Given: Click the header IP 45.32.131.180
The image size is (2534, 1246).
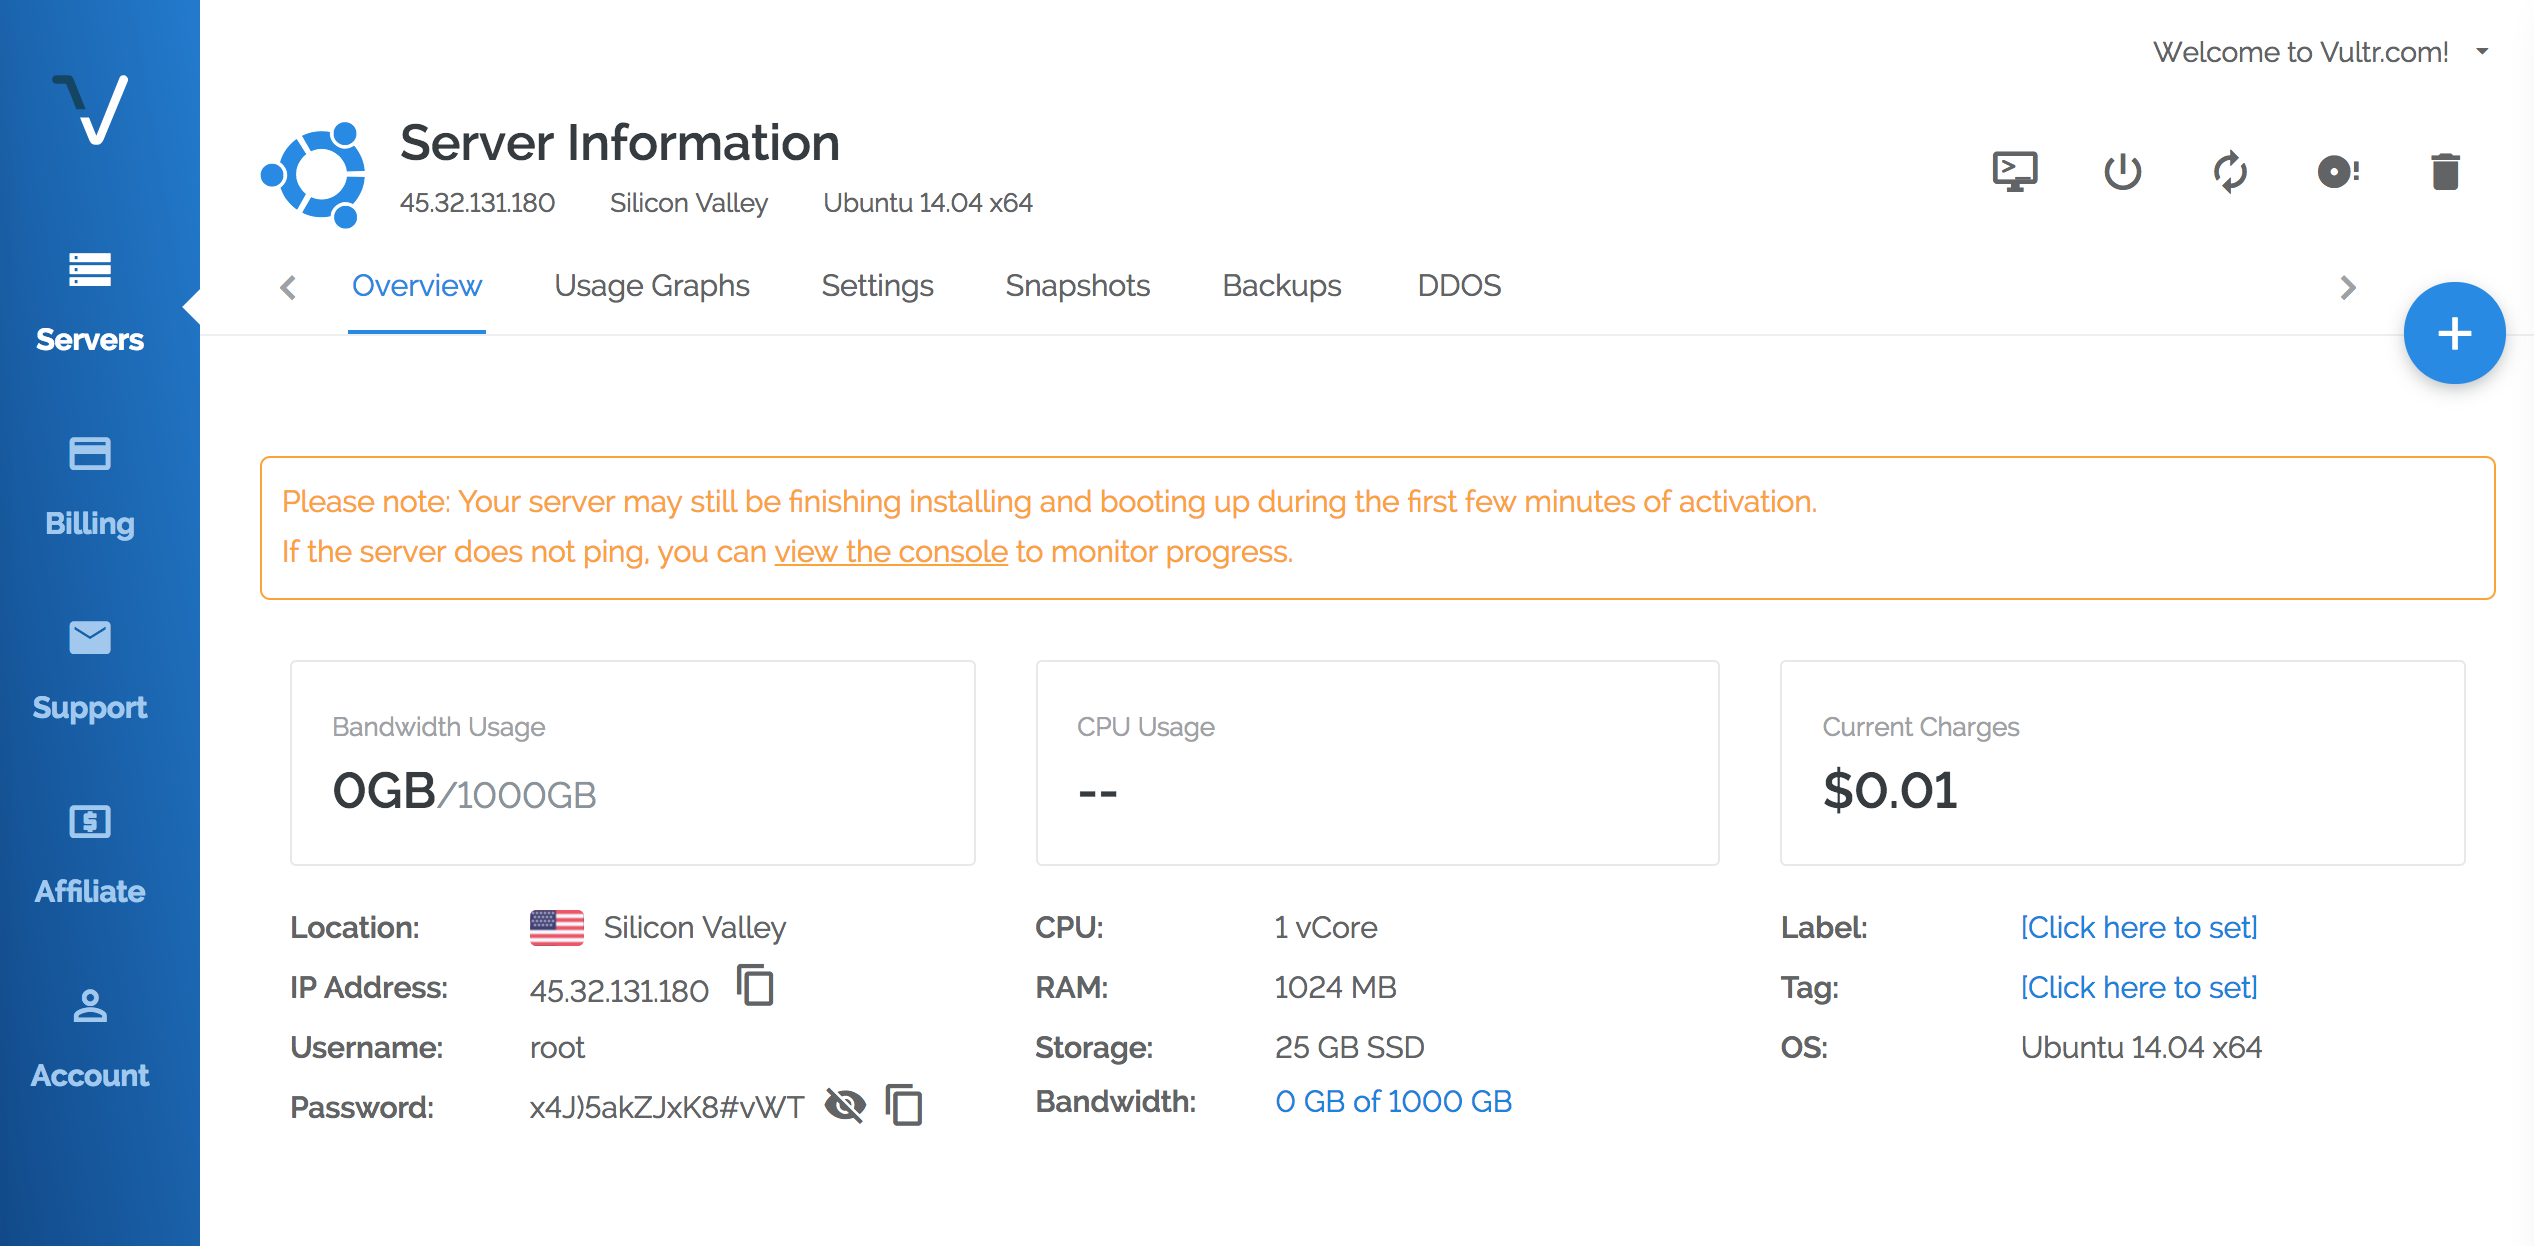Looking at the screenshot, I should (x=477, y=203).
